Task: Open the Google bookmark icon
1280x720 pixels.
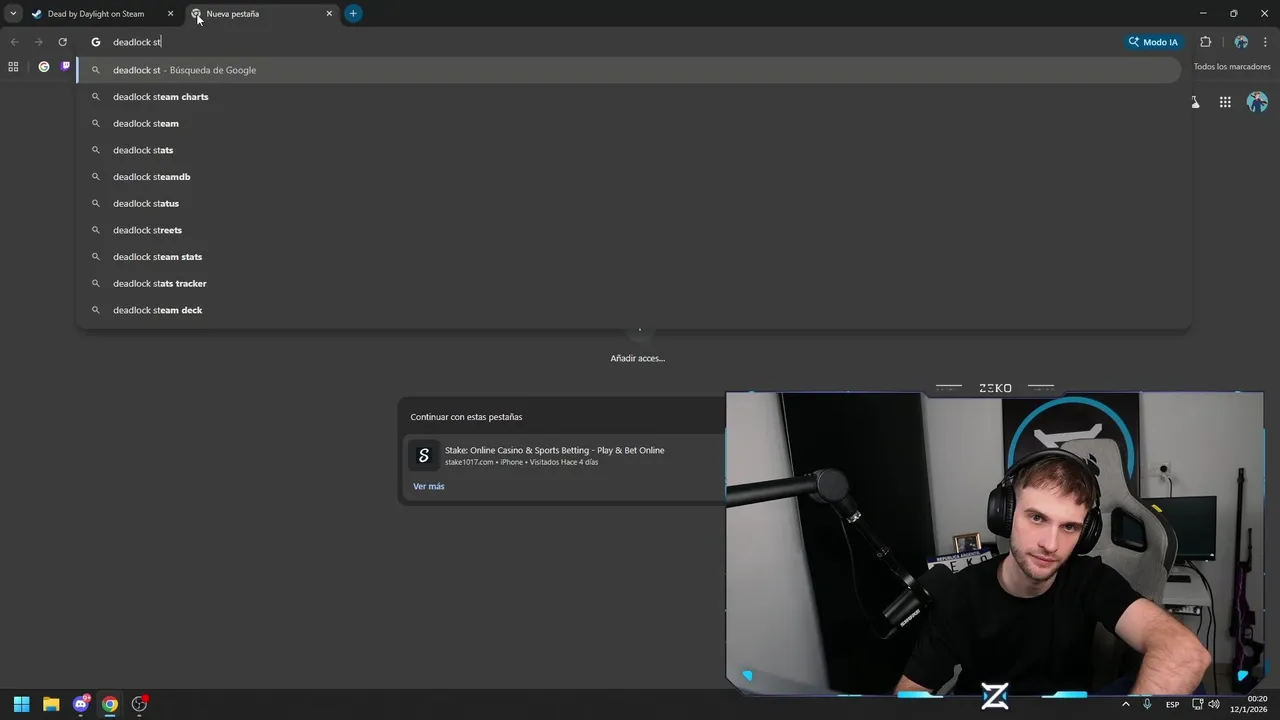Action: [x=44, y=67]
